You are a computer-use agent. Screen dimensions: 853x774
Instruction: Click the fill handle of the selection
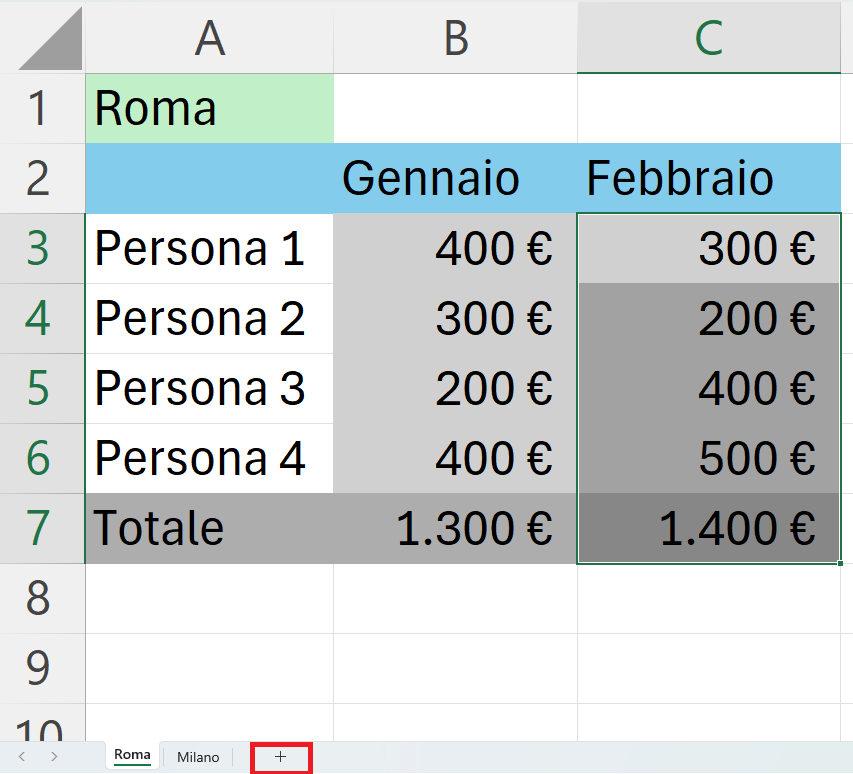pyautogui.click(x=840, y=564)
